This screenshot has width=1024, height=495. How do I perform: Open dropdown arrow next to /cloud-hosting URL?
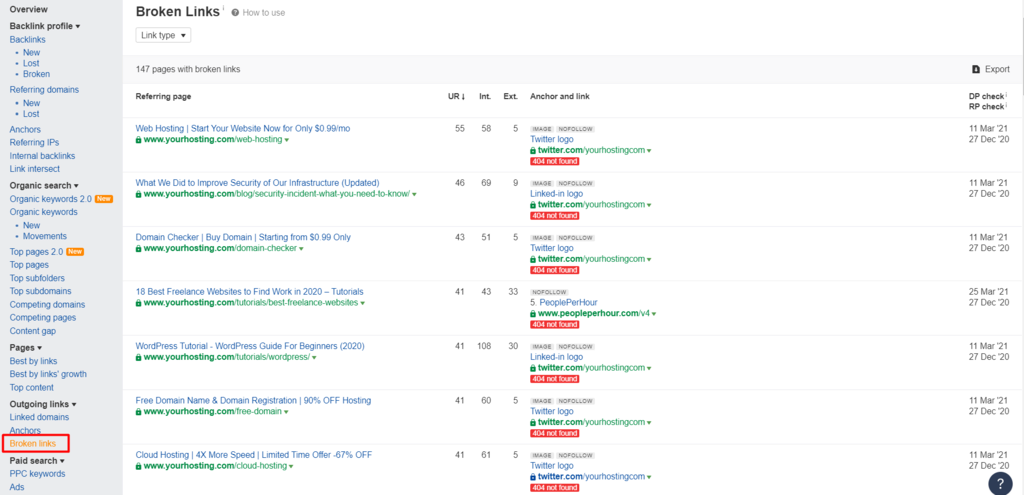(291, 466)
